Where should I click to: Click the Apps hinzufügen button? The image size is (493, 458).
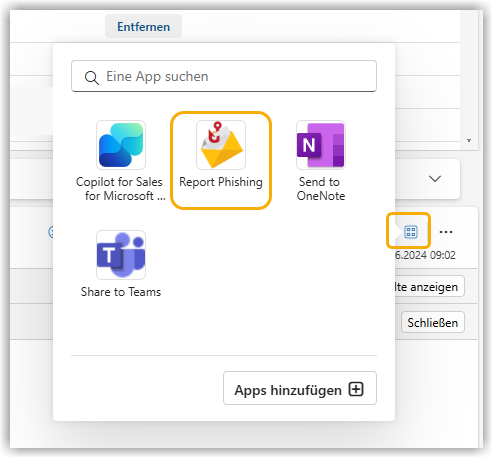300,388
